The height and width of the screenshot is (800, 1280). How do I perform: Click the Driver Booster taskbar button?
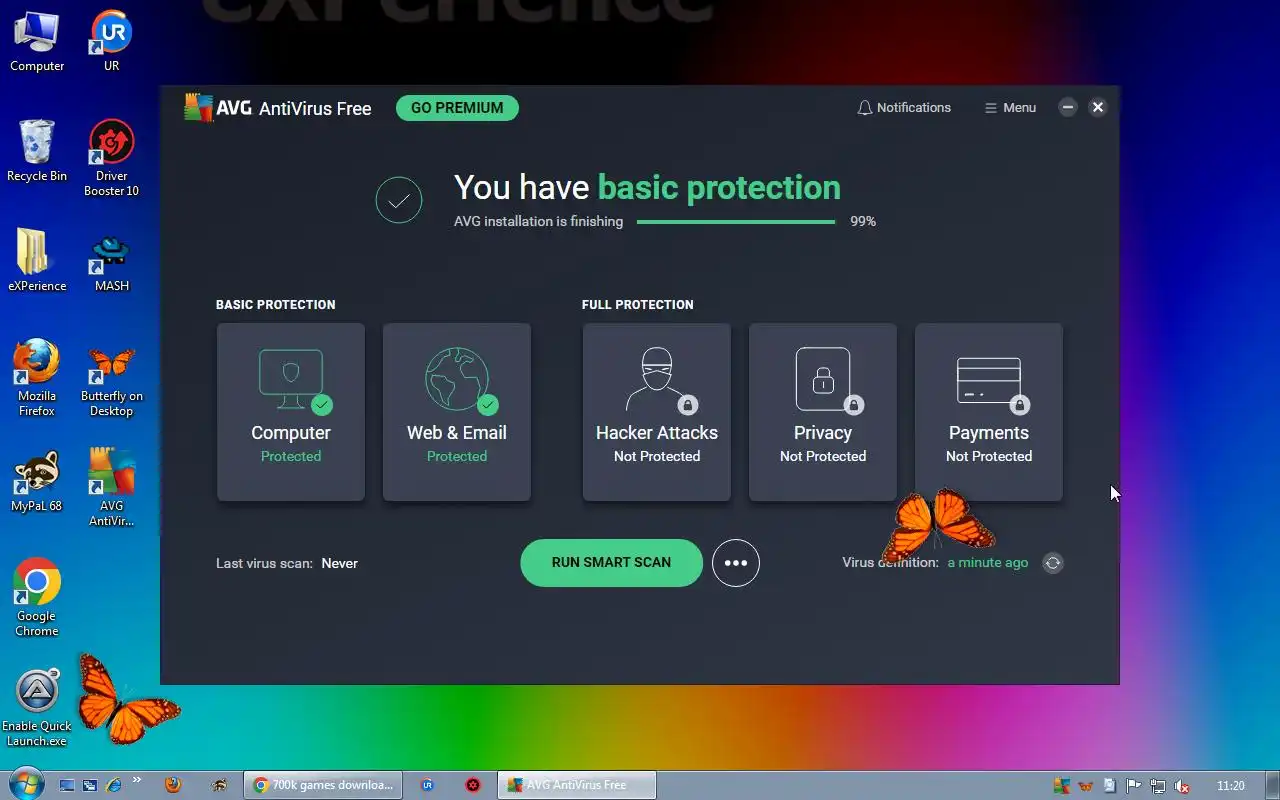click(473, 785)
